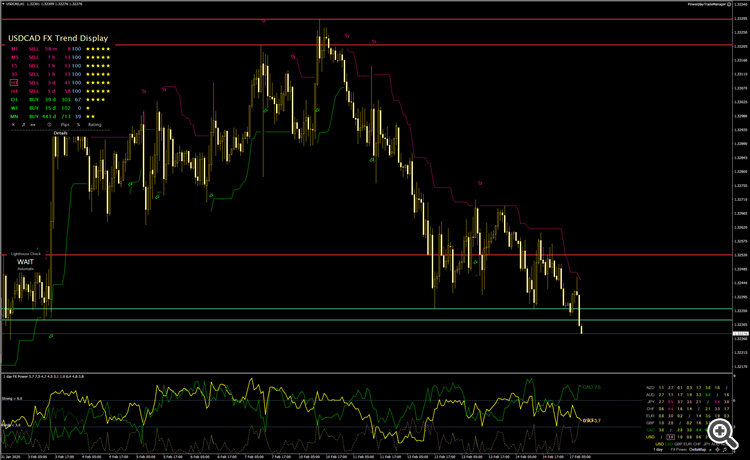Viewport: 750px width, 460px height.
Task: Click the USD row label in currency matrix
Action: (x=651, y=437)
